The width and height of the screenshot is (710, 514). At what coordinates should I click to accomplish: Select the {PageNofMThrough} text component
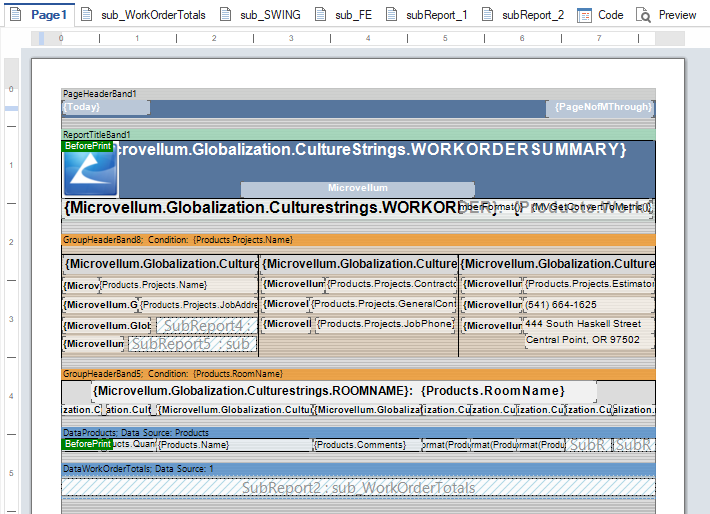click(600, 108)
